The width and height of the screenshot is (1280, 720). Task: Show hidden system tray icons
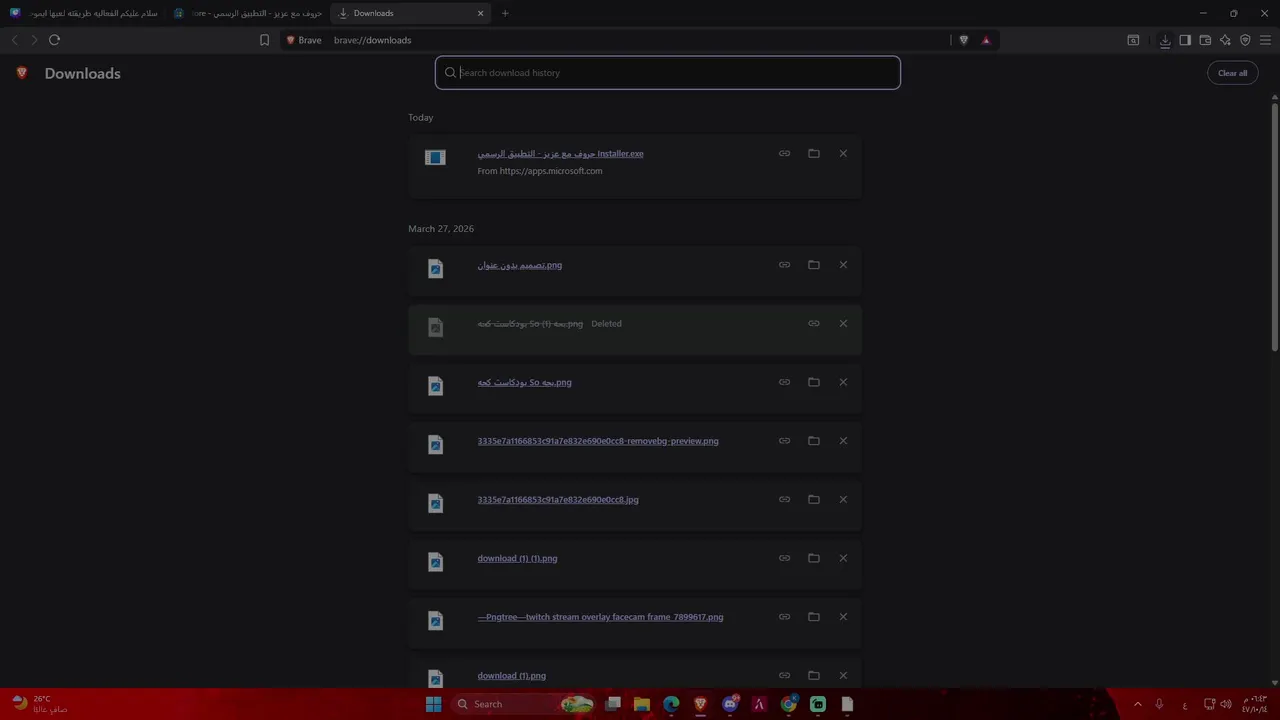pos(1137,704)
